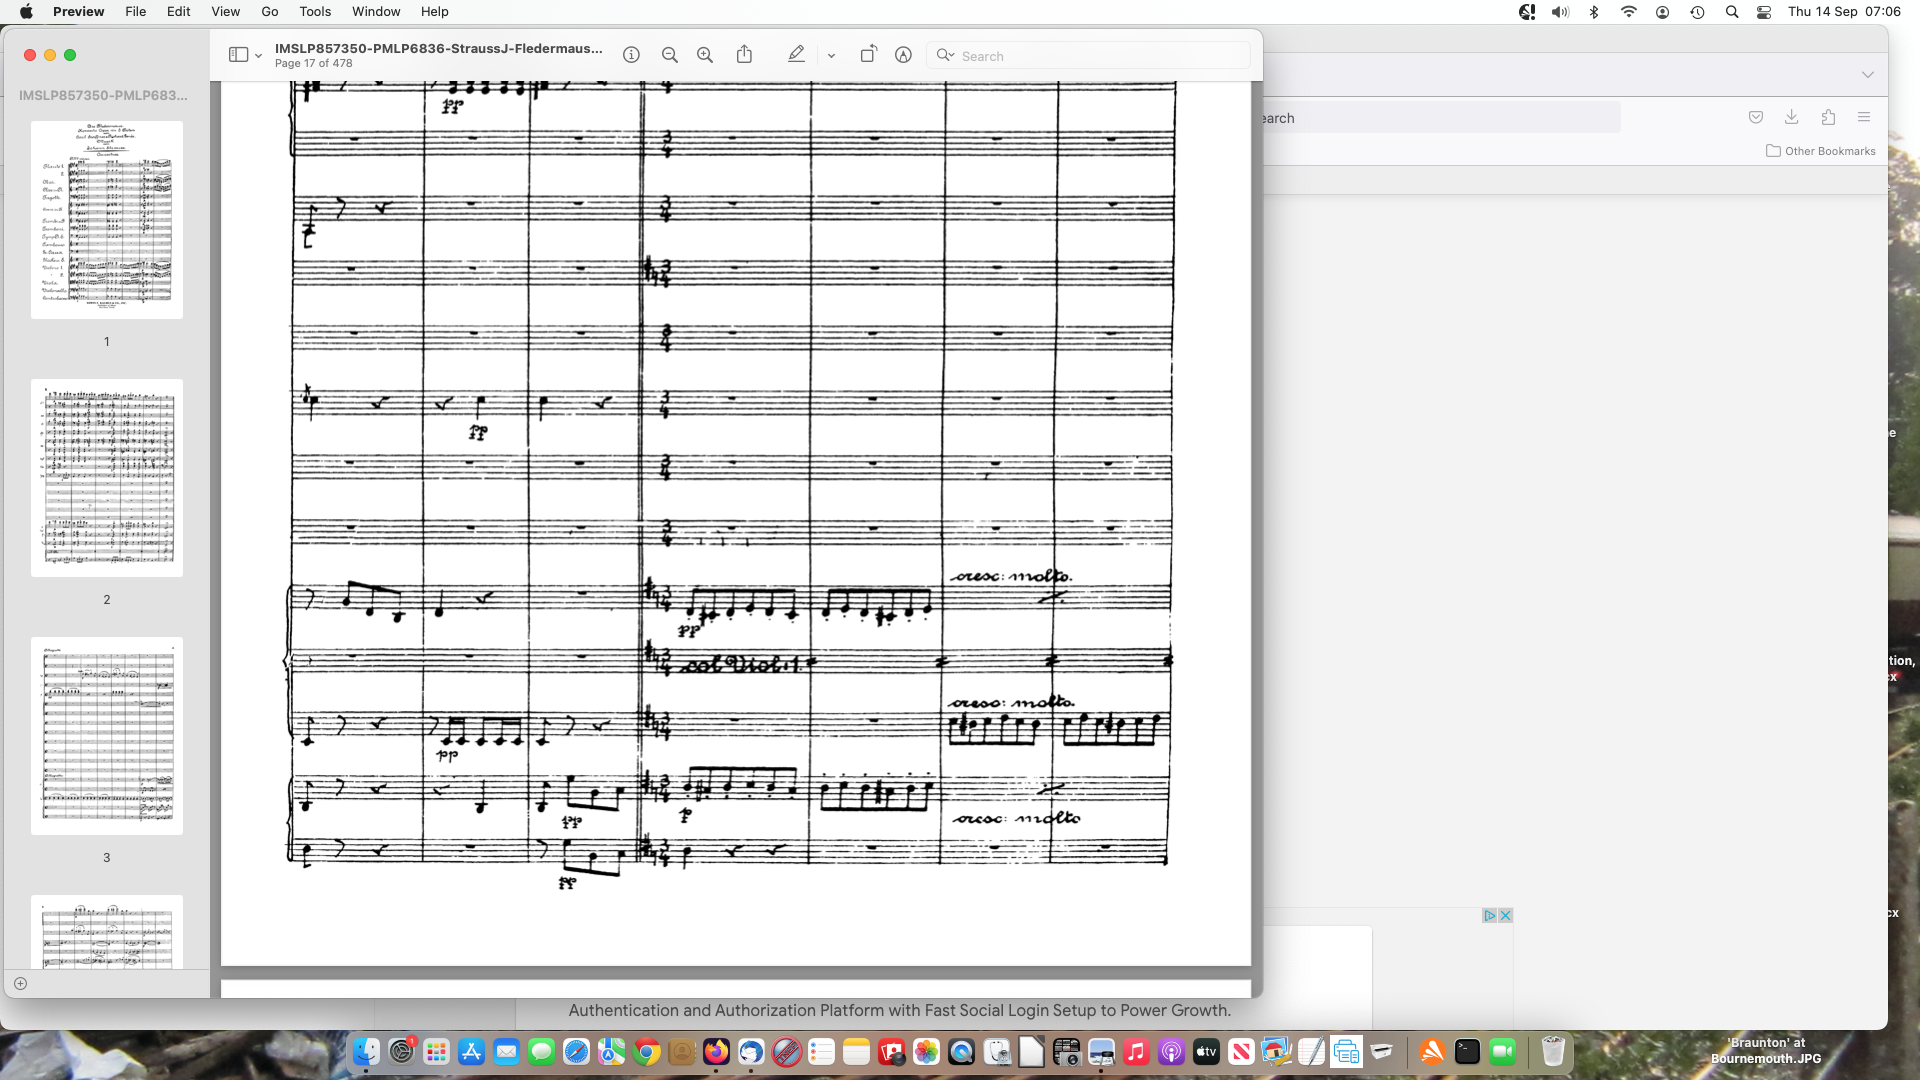Activate the Highlight pen tool

tap(796, 55)
